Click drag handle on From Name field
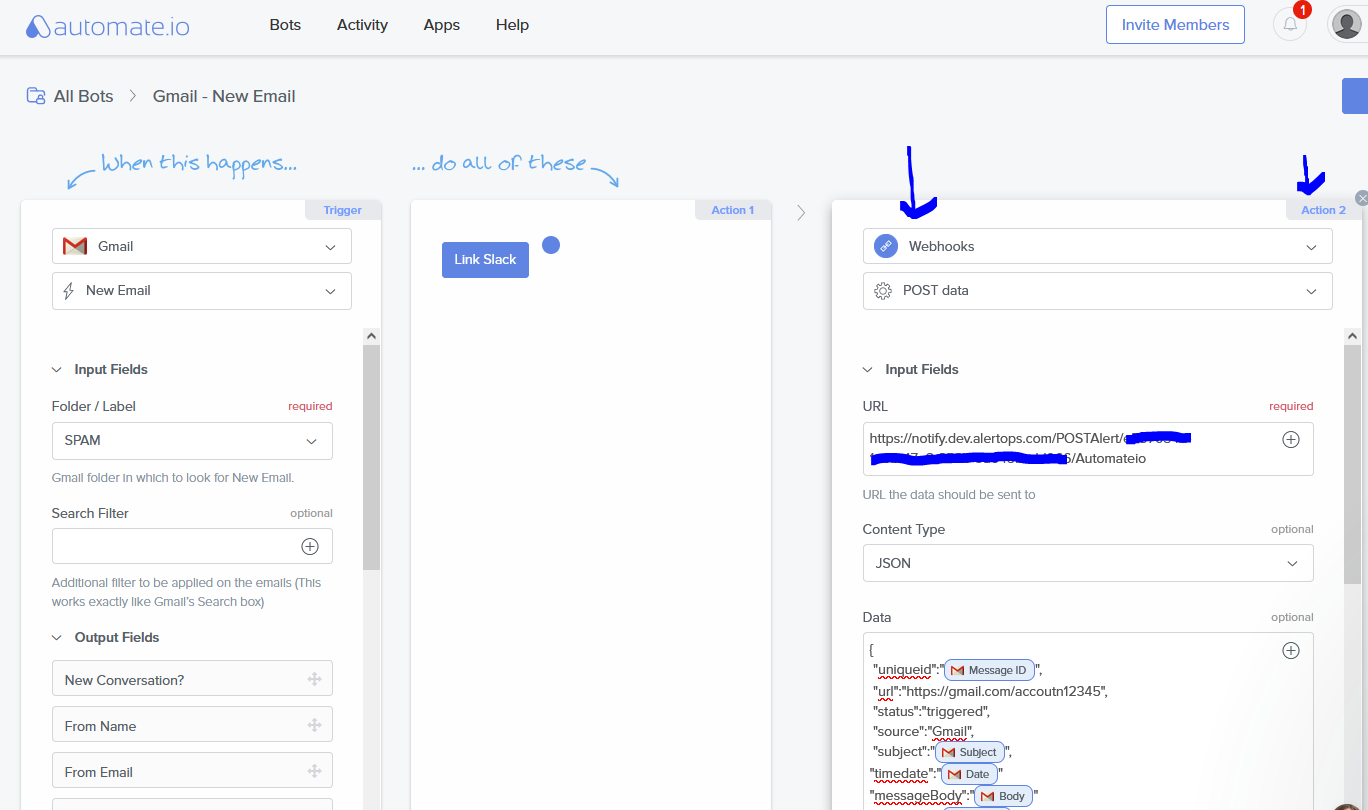Image resolution: width=1368 pixels, height=810 pixels. [314, 725]
